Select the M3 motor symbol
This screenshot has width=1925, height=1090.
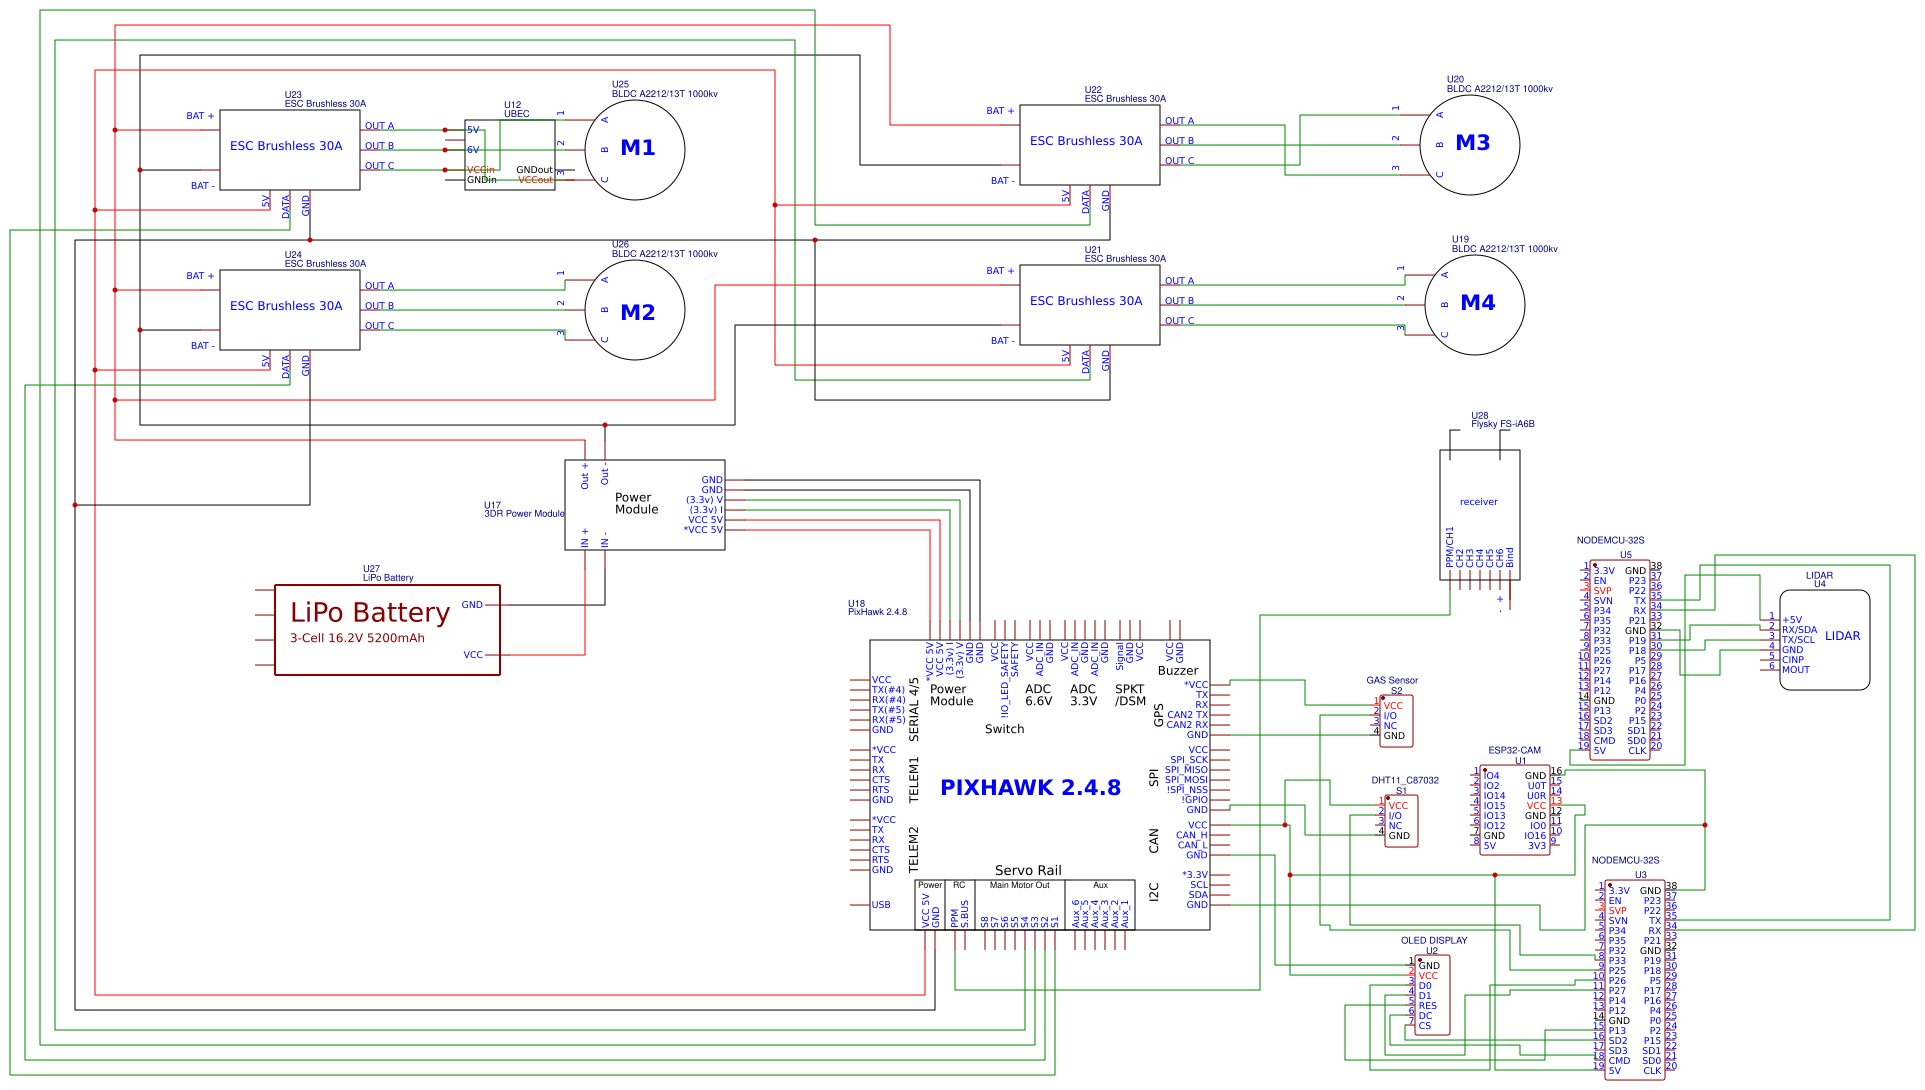(x=1469, y=144)
